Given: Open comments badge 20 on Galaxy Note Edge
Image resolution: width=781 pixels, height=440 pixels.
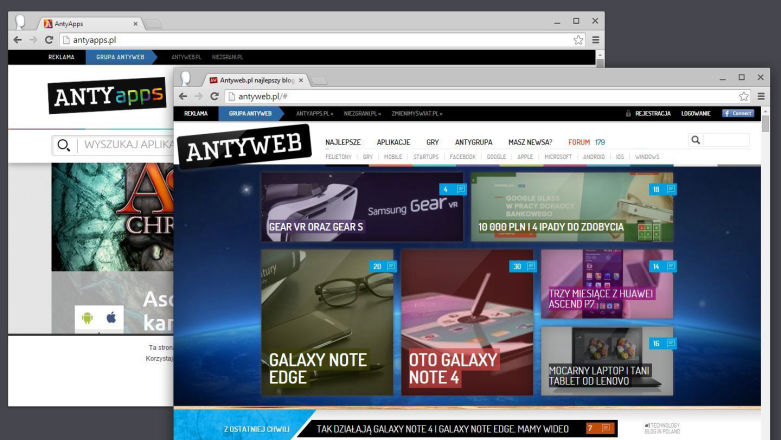Looking at the screenshot, I should 383,267.
